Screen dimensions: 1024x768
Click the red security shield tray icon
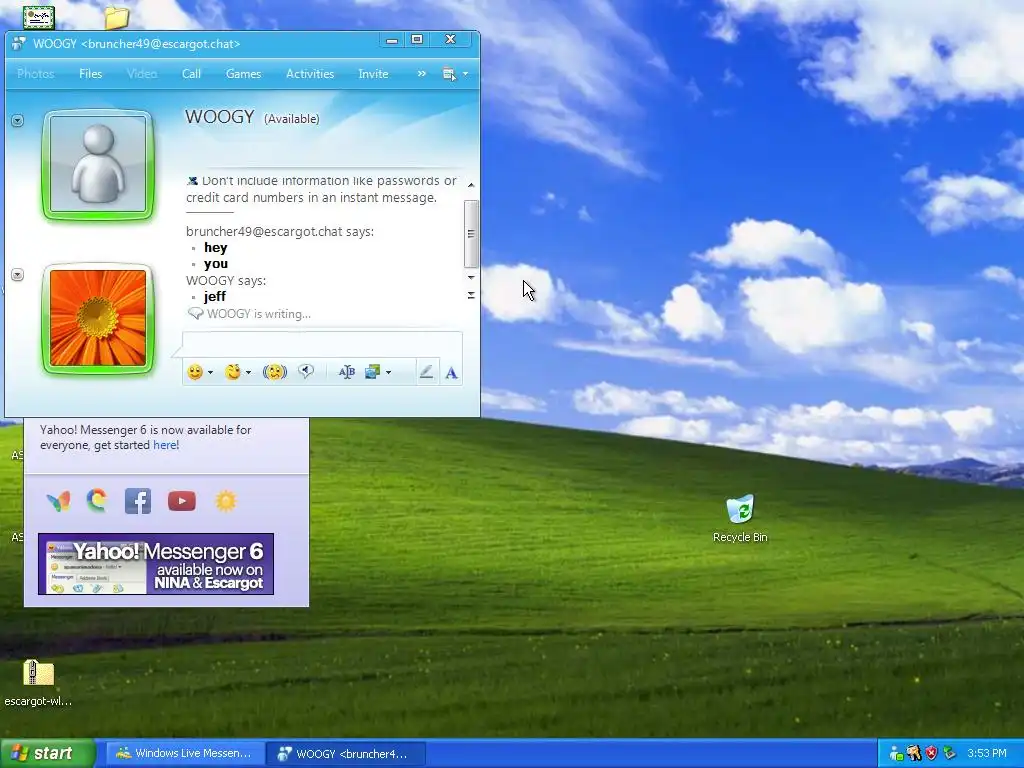click(931, 754)
